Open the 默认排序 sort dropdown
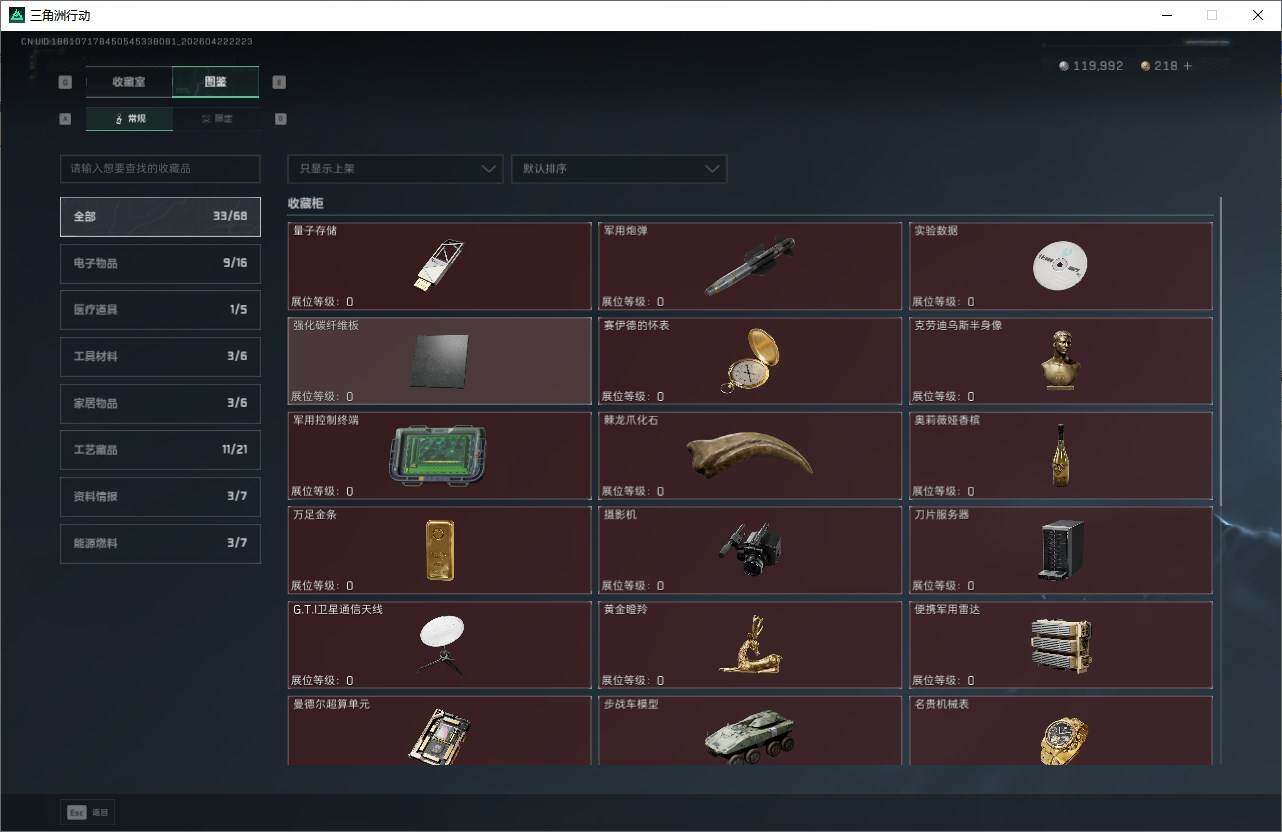The image size is (1282, 832). click(619, 169)
